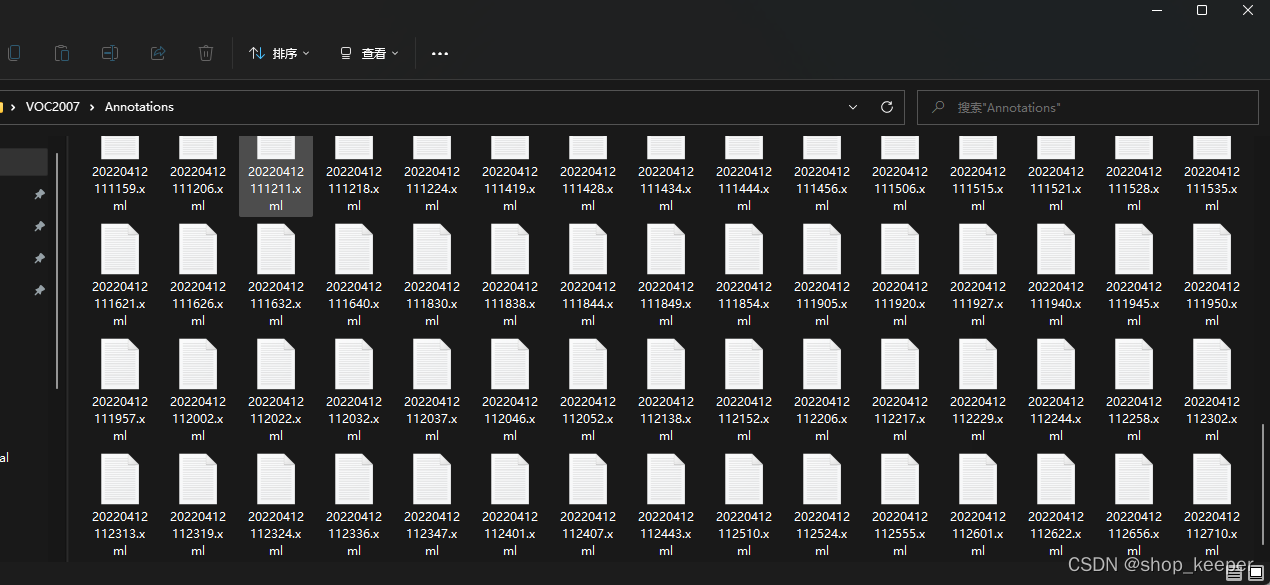Select file icon 20220412112138.xml
This screenshot has width=1270, height=585.
tap(666, 364)
